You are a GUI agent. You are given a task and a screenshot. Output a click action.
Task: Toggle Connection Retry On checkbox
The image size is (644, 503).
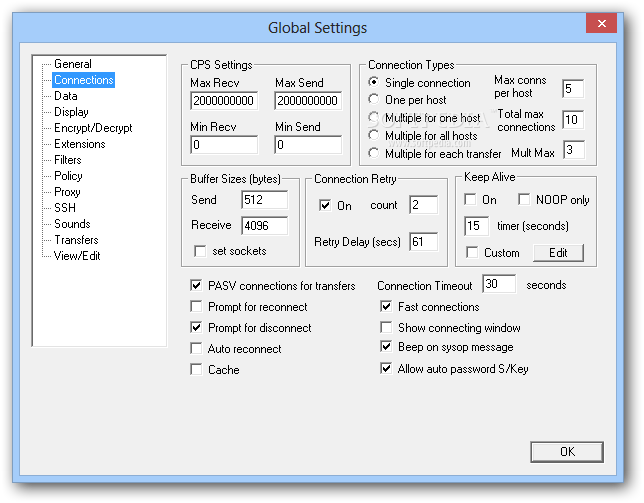click(325, 205)
